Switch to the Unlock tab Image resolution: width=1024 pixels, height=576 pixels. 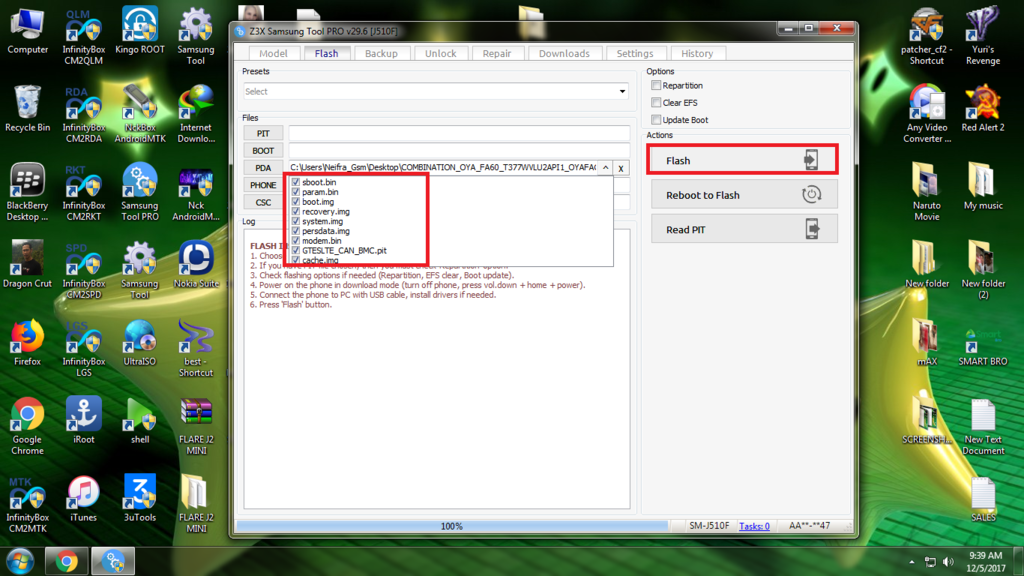440,53
